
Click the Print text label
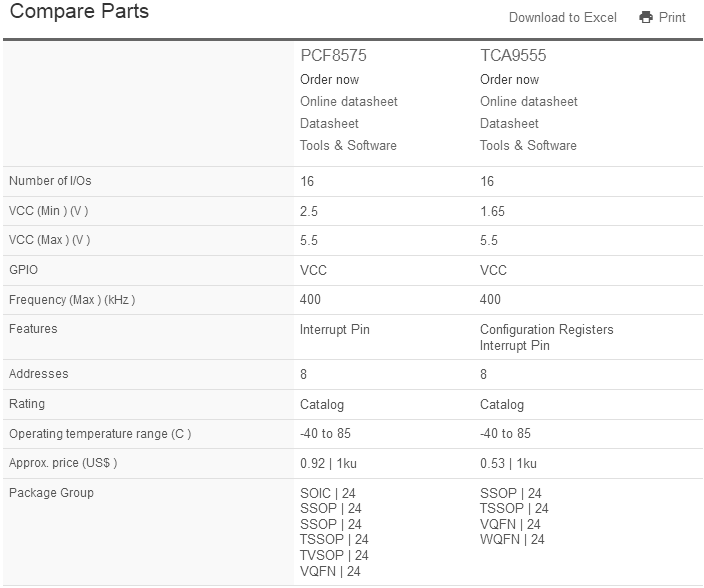[x=672, y=17]
